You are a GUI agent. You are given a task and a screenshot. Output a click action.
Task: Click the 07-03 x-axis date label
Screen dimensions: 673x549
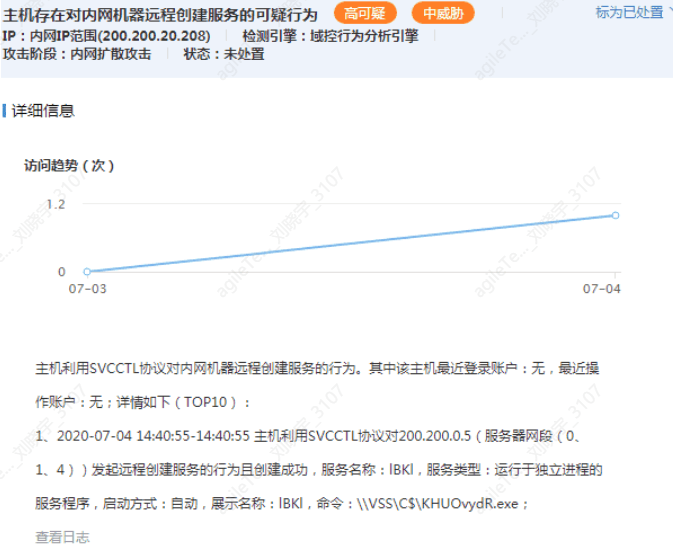[87, 289]
